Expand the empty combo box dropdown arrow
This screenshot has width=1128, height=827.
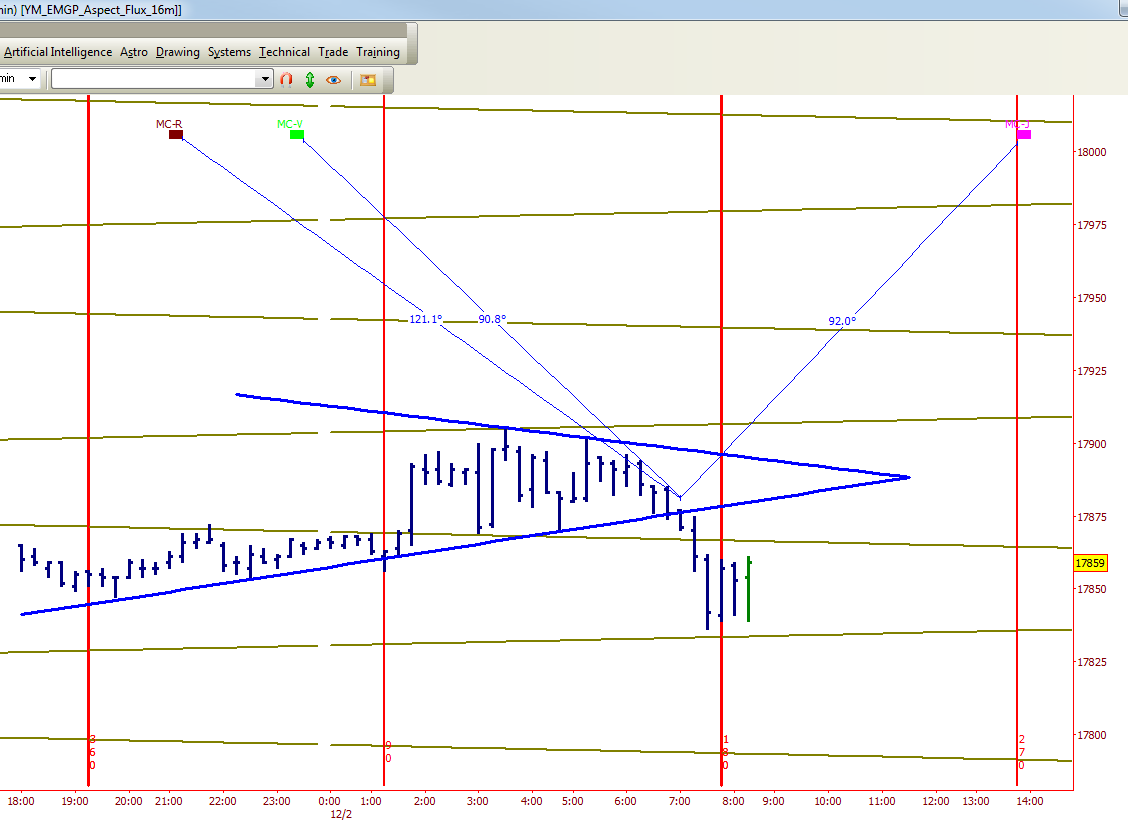[x=265, y=78]
